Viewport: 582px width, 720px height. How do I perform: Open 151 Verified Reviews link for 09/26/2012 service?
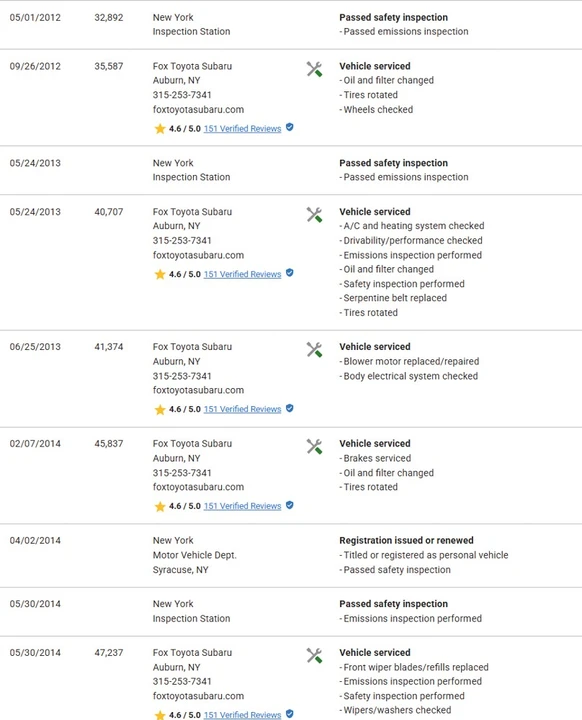tap(242, 129)
